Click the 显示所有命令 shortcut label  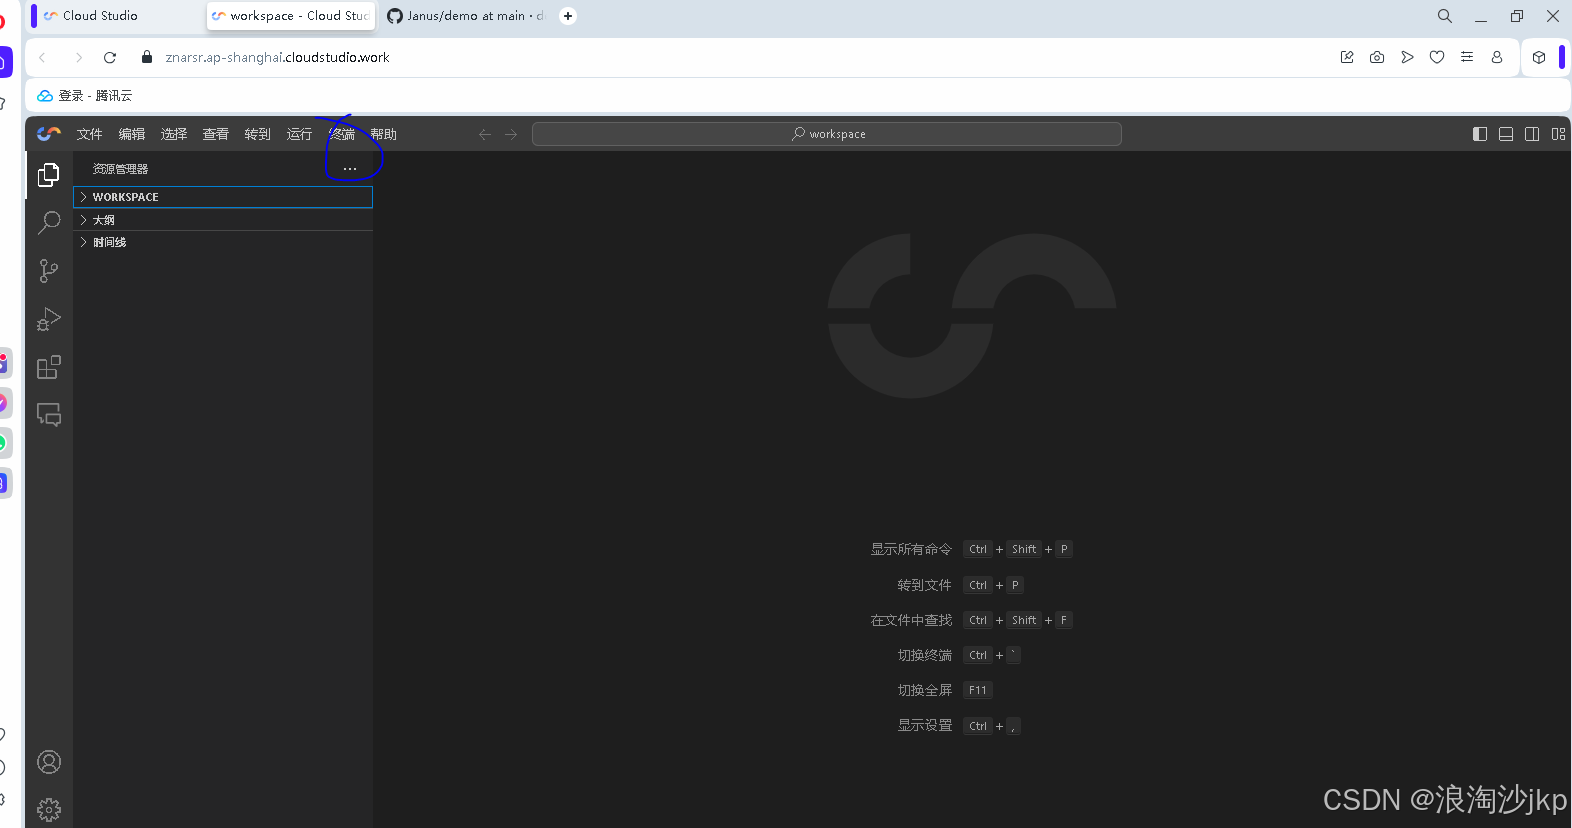pyautogui.click(x=911, y=549)
